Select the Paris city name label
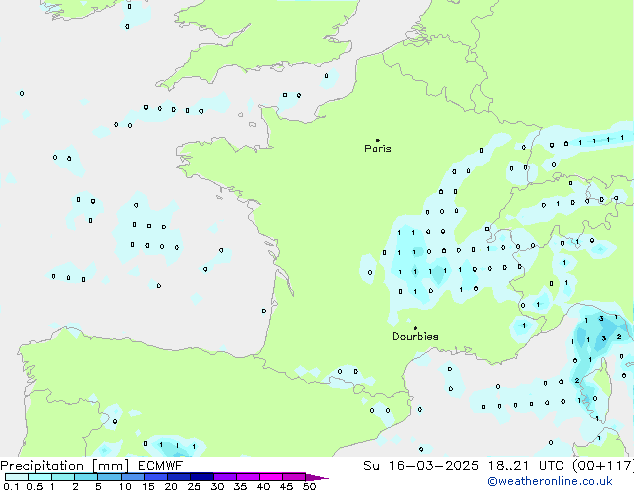The height and width of the screenshot is (490, 634). pyautogui.click(x=378, y=149)
